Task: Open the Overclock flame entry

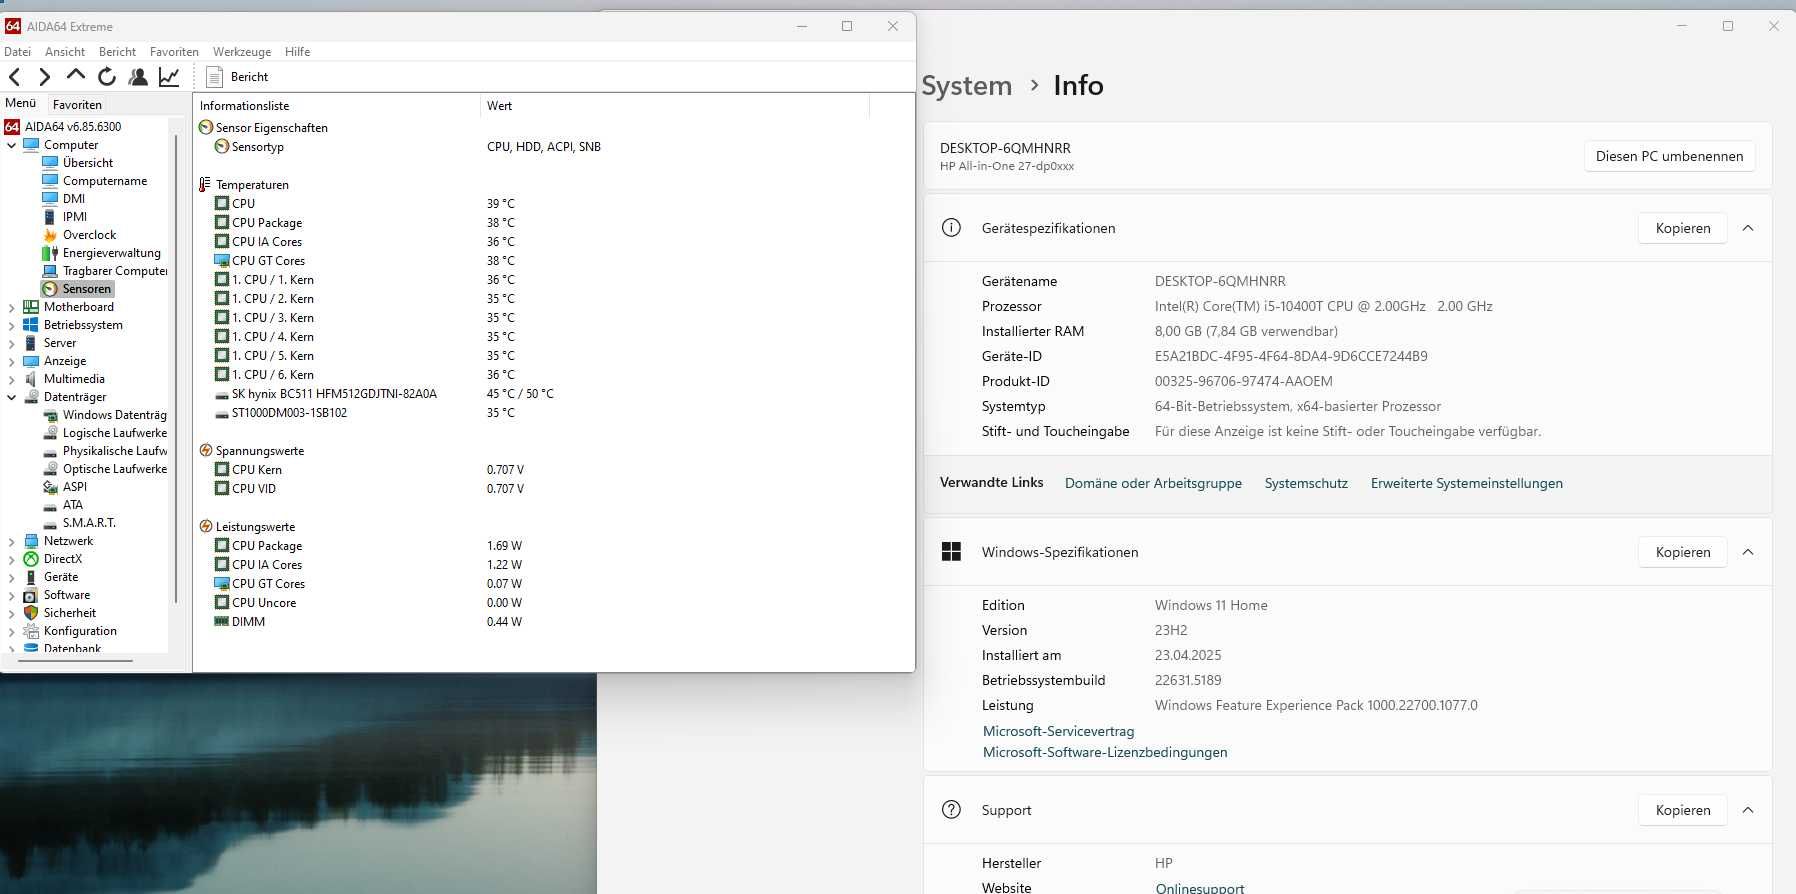Action: point(79,235)
